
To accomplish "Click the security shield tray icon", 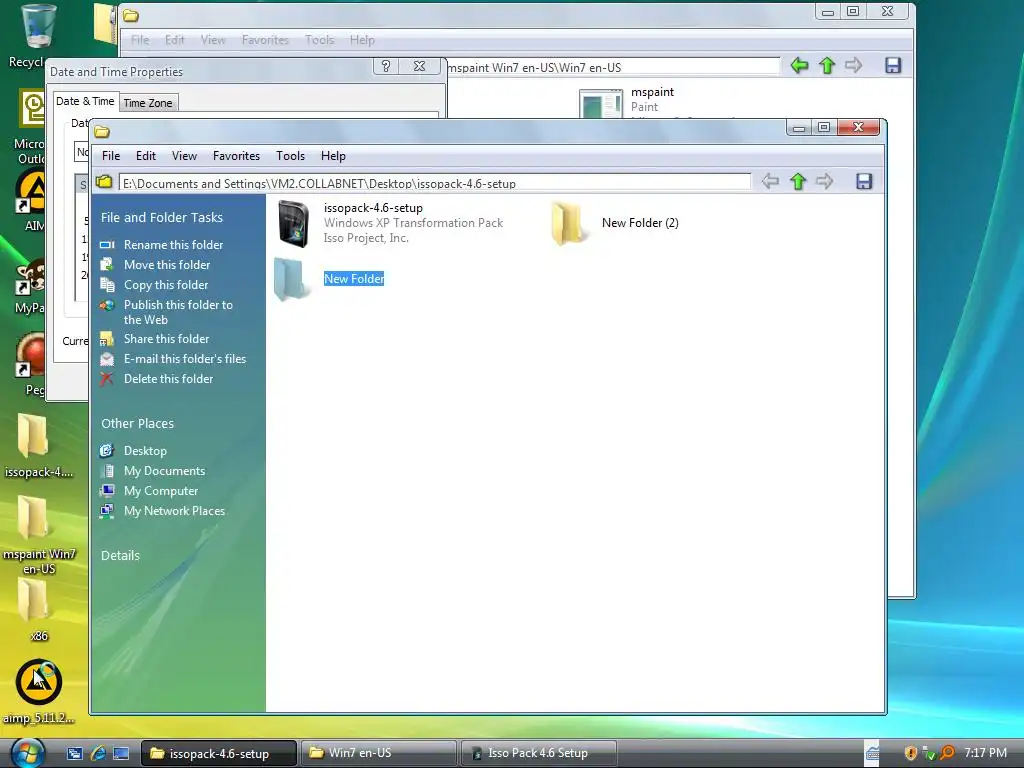I will [910, 753].
